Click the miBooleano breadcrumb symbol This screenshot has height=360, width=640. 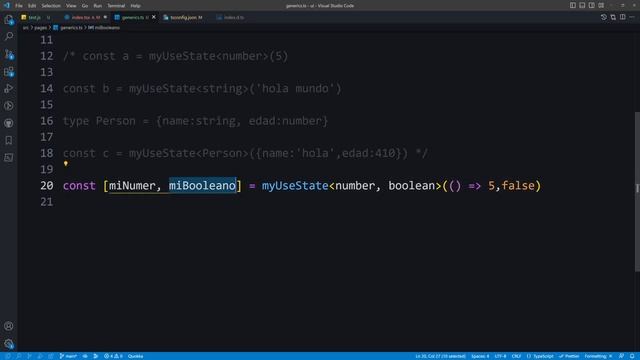click(x=107, y=28)
